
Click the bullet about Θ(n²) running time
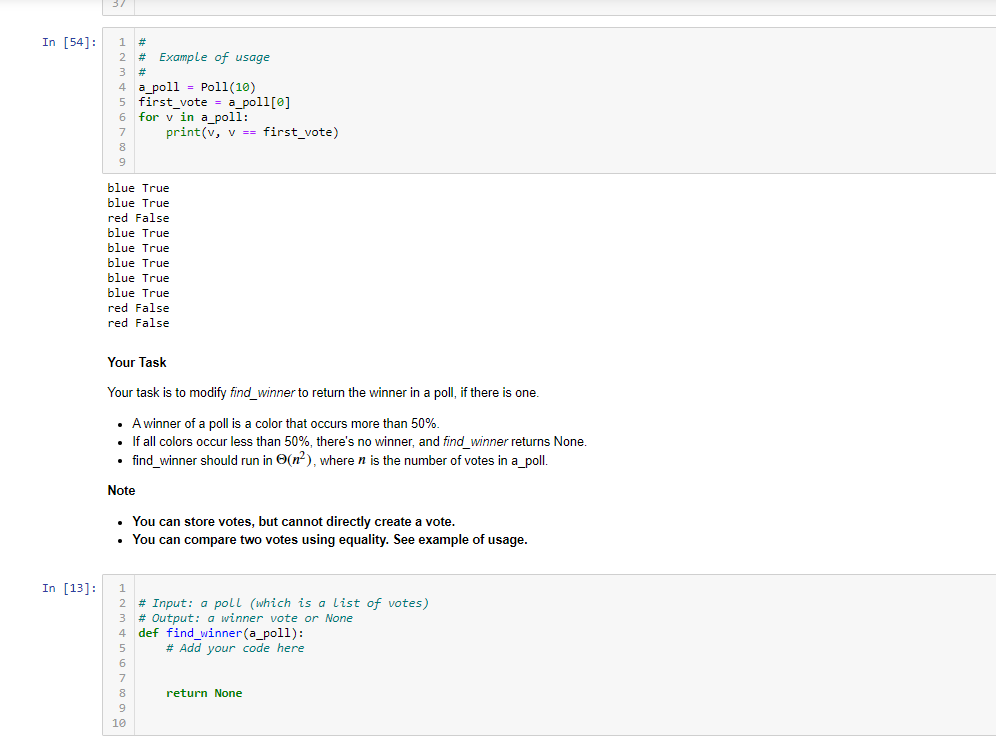coord(340,460)
